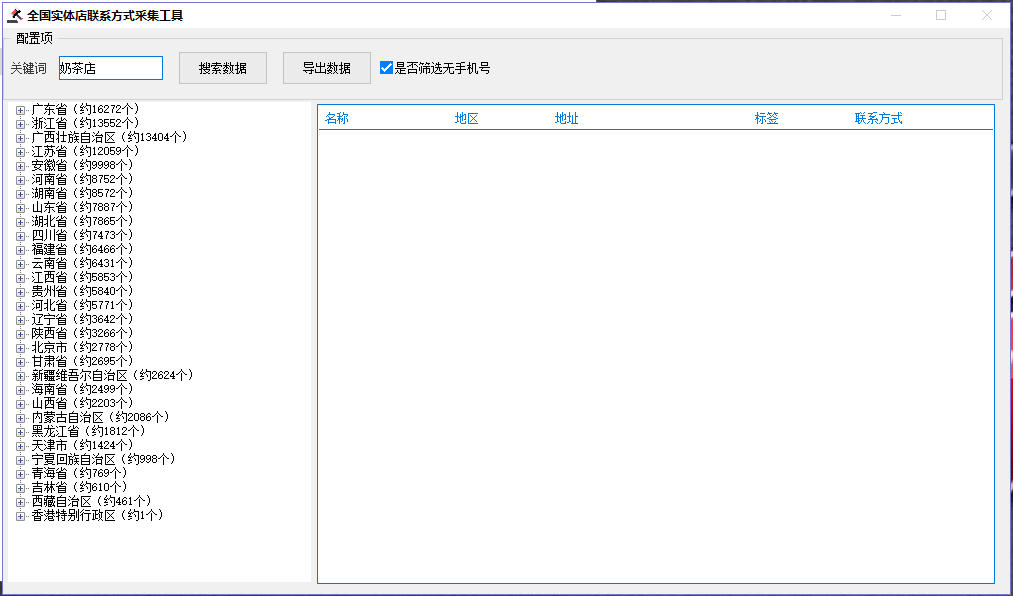Screen dimensions: 1013x596
Task: Maximize the application window
Action: point(941,15)
